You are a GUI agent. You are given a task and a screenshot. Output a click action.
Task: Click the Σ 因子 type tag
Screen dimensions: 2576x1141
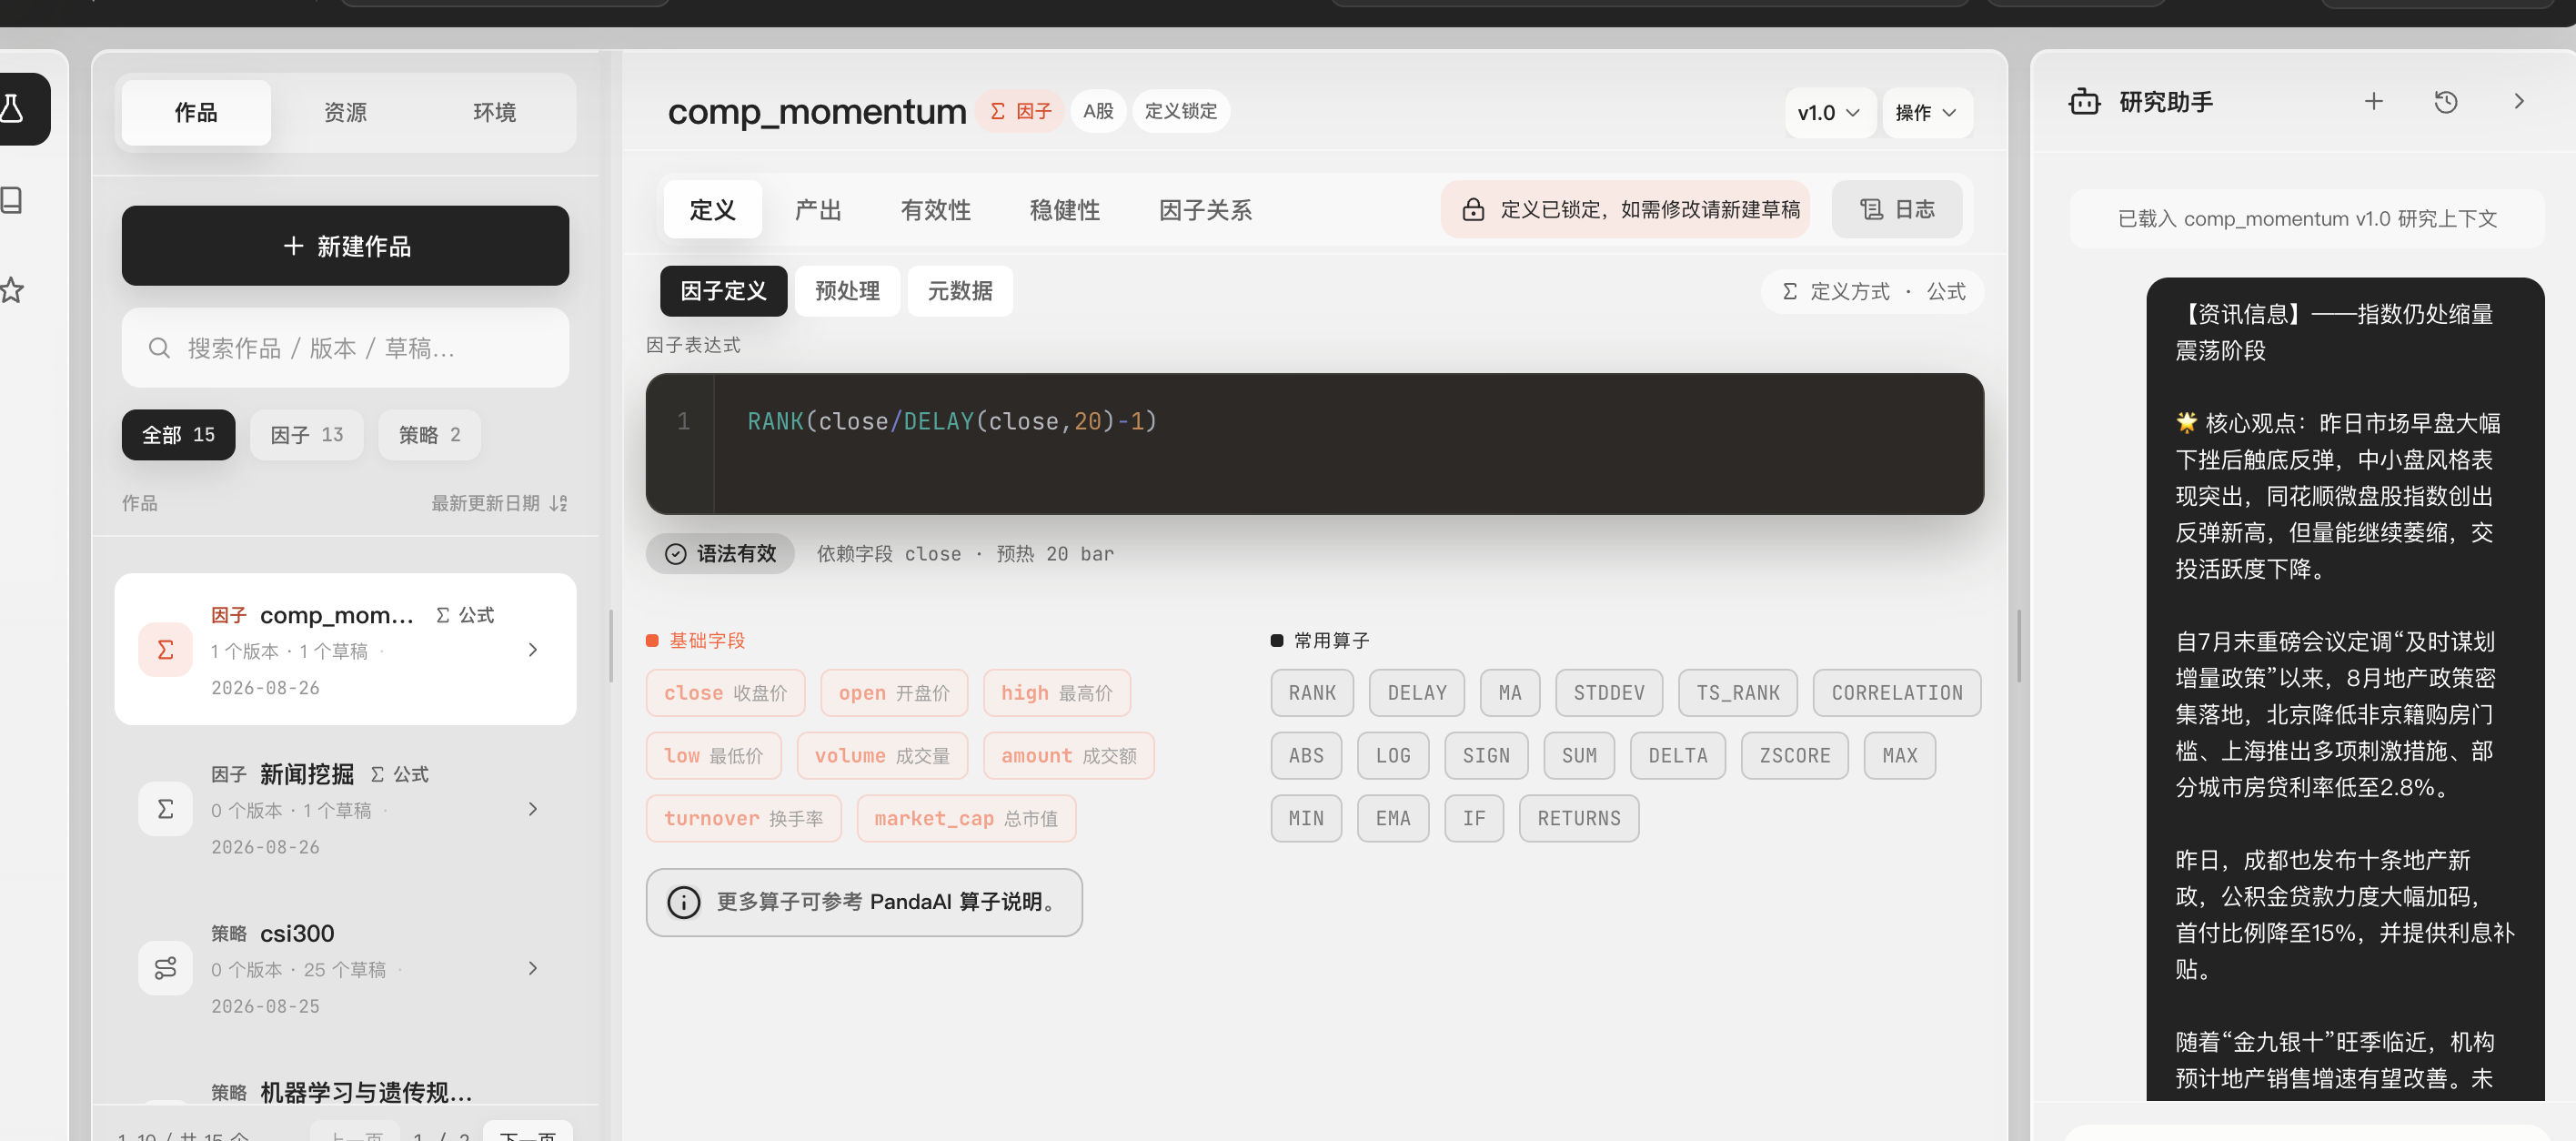tap(1020, 111)
